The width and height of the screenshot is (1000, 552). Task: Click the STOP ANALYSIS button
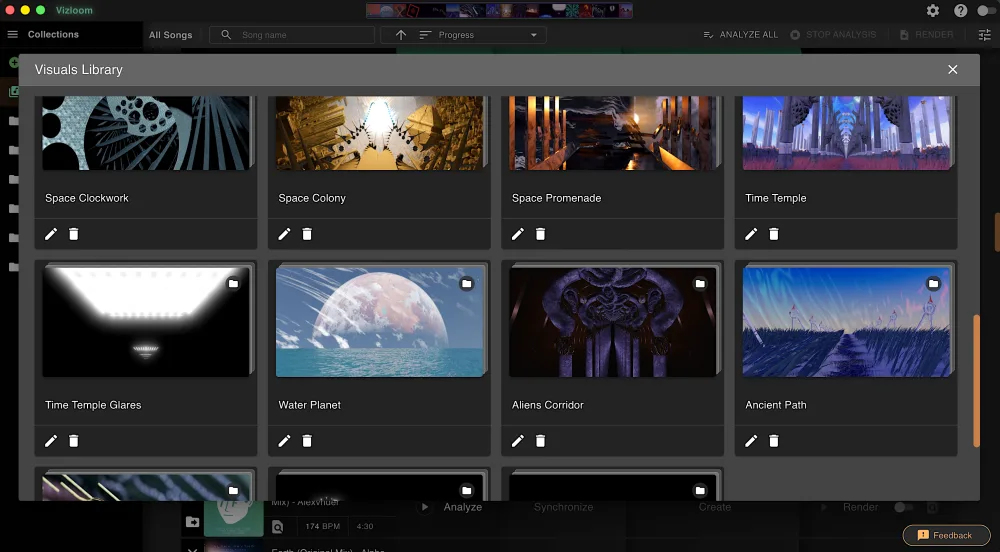pyautogui.click(x=833, y=34)
